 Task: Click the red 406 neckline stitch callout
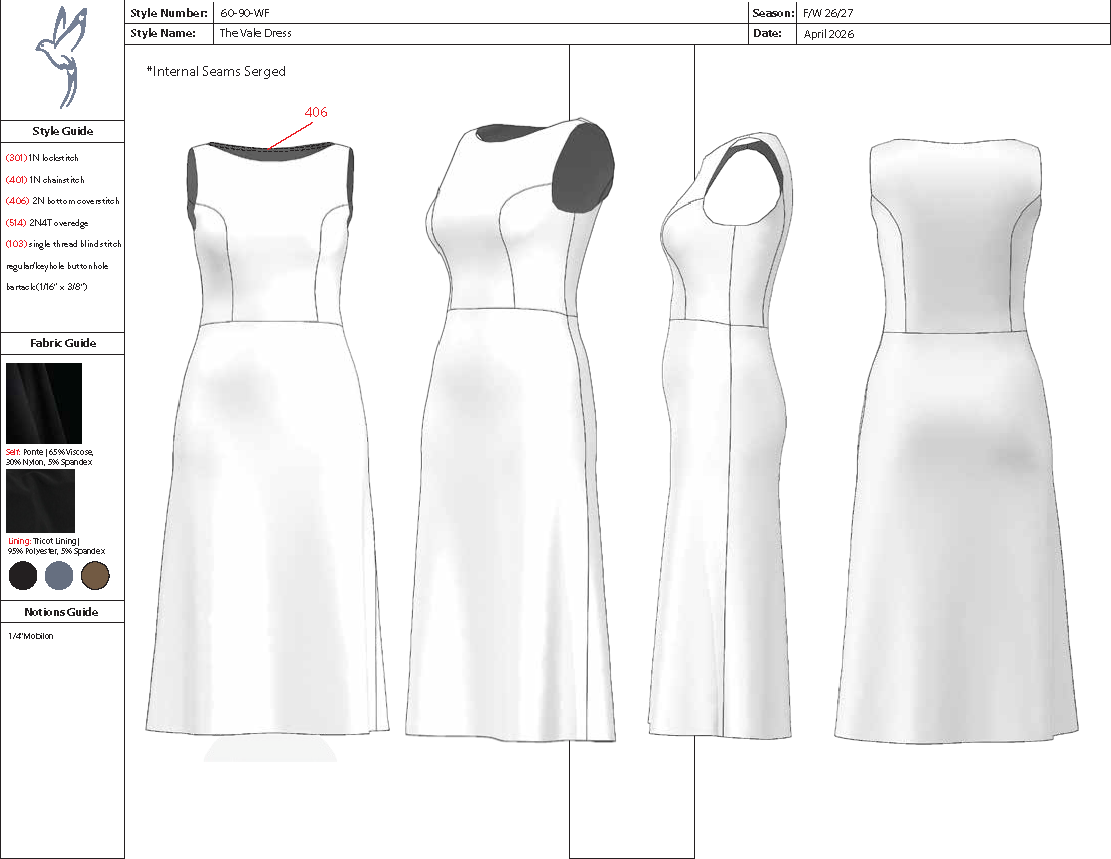[x=314, y=114]
